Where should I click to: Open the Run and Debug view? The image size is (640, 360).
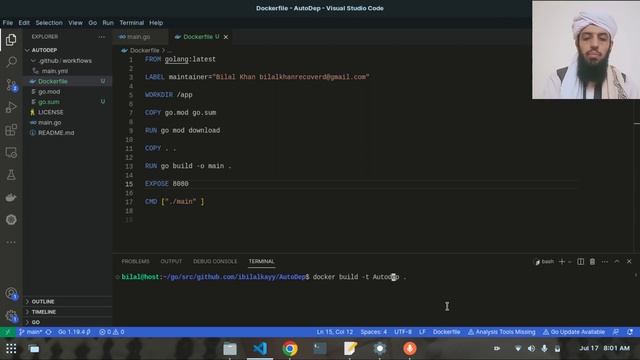[11, 107]
